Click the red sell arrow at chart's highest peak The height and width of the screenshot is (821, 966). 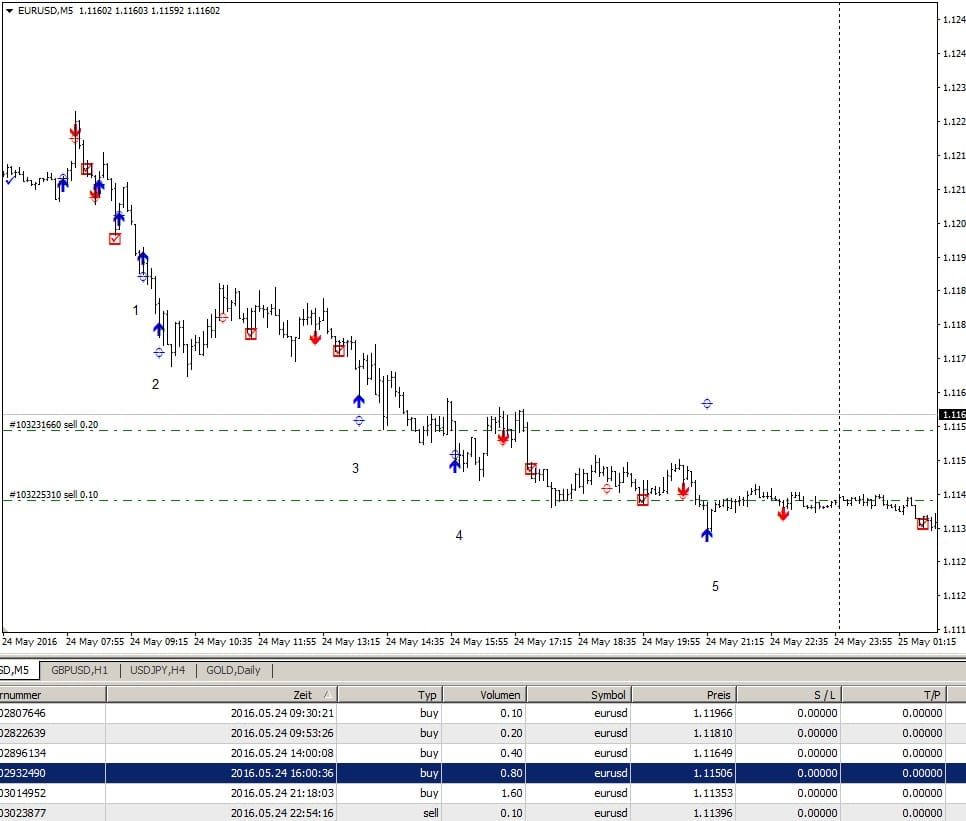(x=75, y=131)
